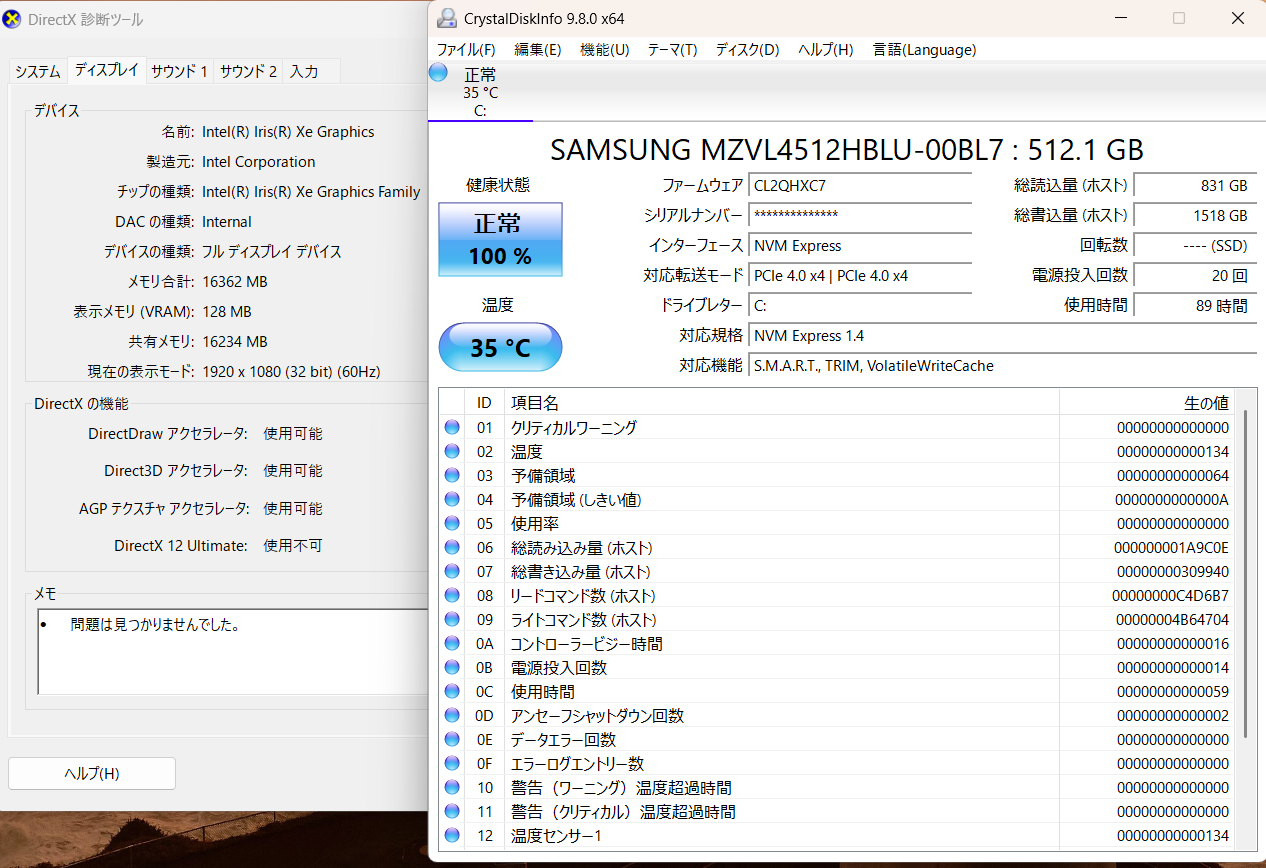Click status orb for ID 0A コントローラービジー時間
This screenshot has height=868, width=1266.
coord(452,643)
